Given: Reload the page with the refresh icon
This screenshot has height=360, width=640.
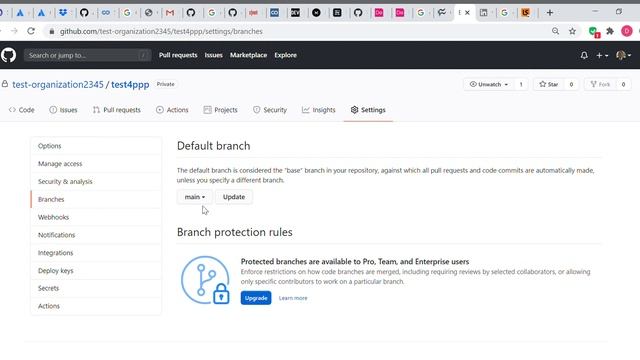Looking at the screenshot, I should pyautogui.click(x=31, y=31).
